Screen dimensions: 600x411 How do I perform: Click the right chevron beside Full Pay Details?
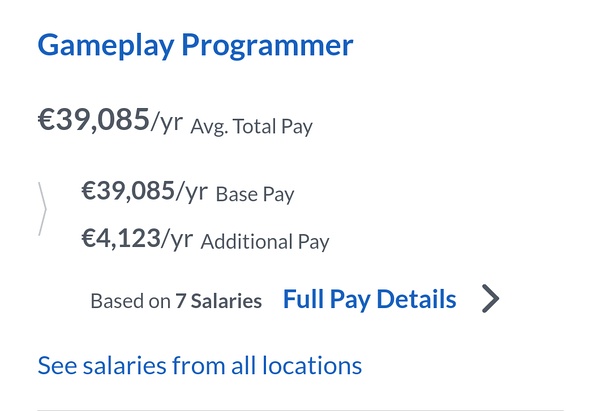pyautogui.click(x=489, y=299)
